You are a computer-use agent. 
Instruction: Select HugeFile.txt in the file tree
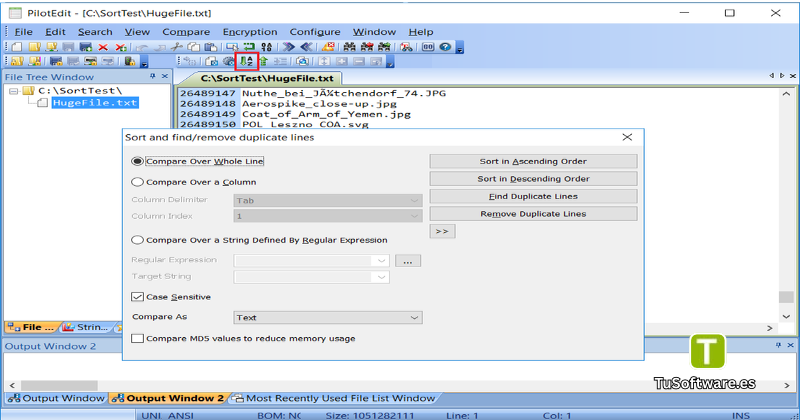click(x=95, y=103)
